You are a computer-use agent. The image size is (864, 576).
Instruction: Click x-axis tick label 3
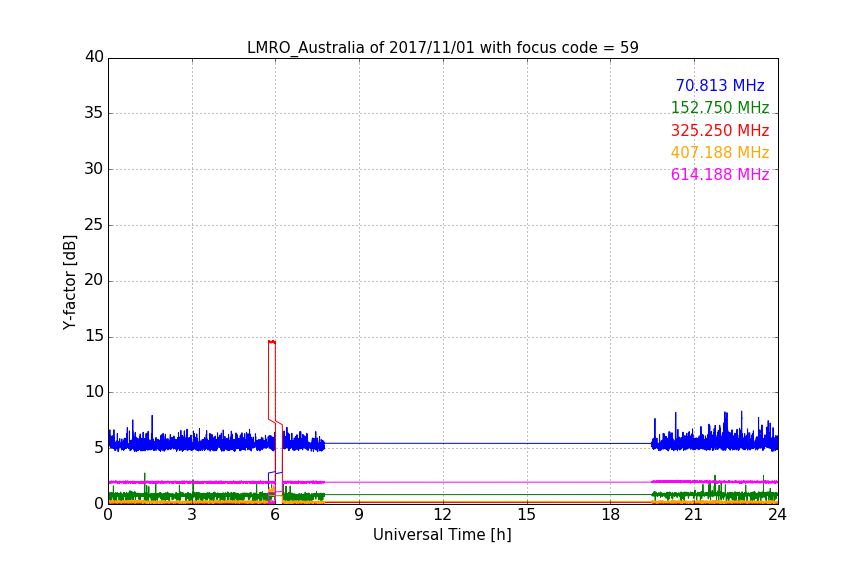coord(192,515)
